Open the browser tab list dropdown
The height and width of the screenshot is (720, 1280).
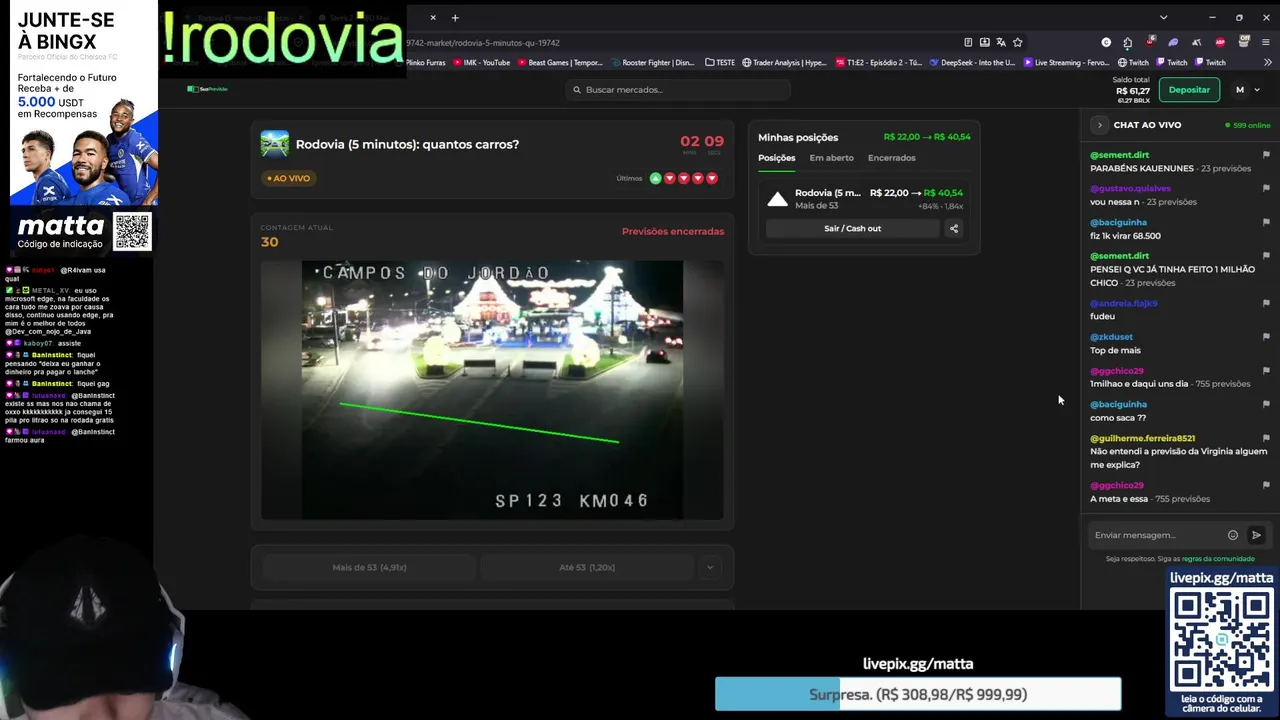click(1163, 17)
